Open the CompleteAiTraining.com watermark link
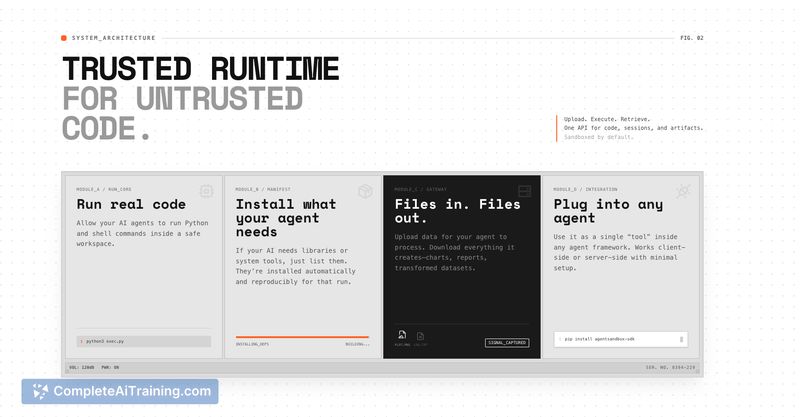800x417 pixels. 131,392
